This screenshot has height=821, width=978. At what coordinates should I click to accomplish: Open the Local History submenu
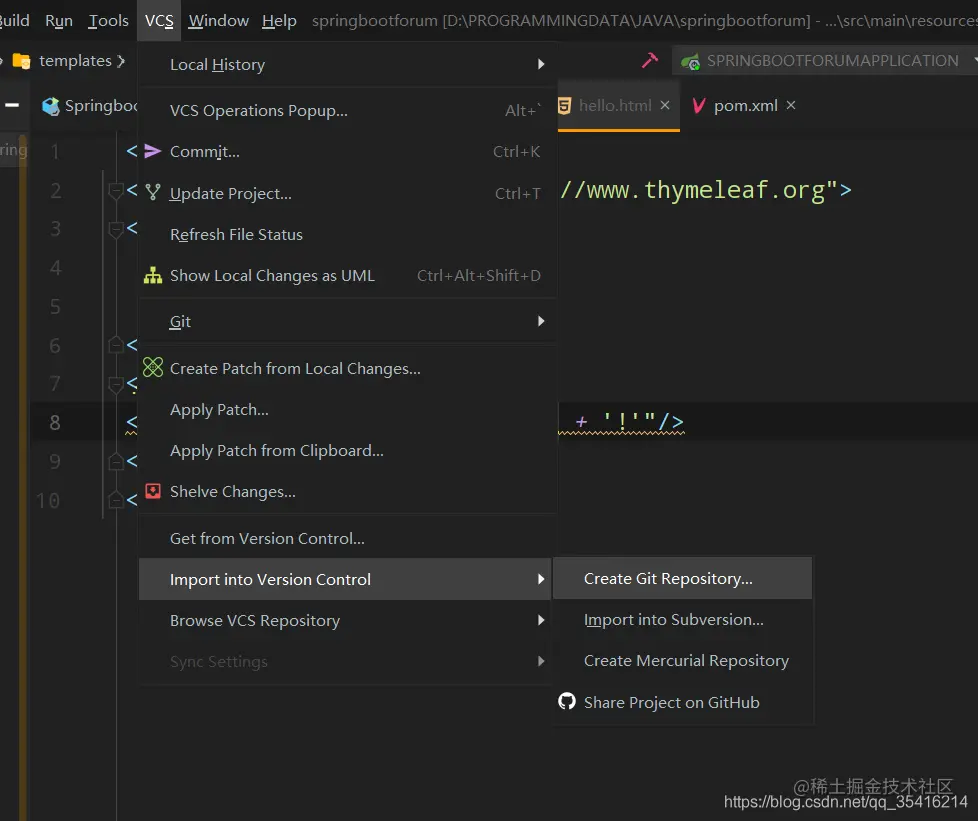tap(345, 64)
